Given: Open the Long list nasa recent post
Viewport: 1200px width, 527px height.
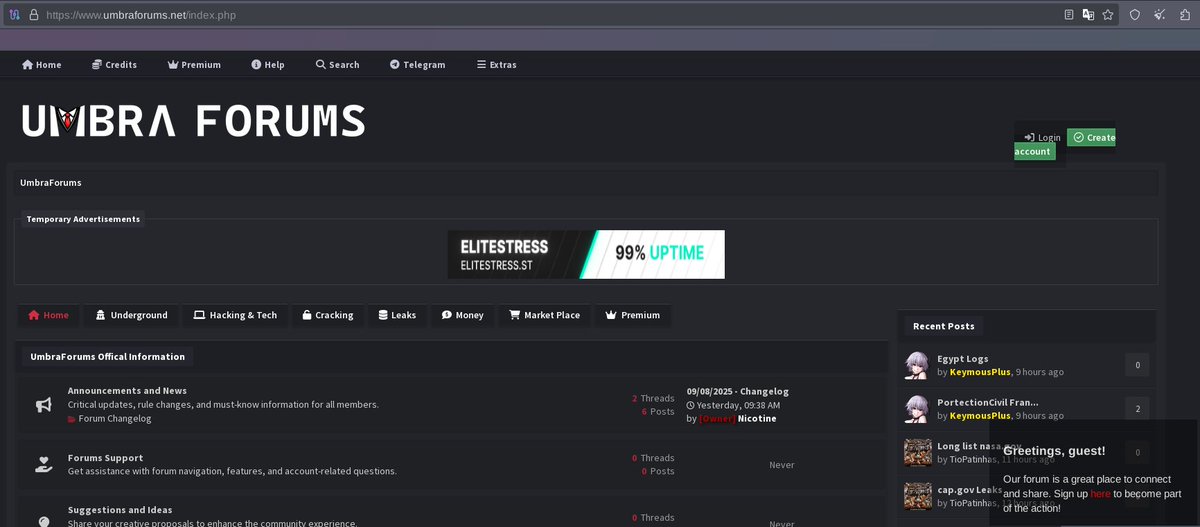Looking at the screenshot, I should click(979, 446).
